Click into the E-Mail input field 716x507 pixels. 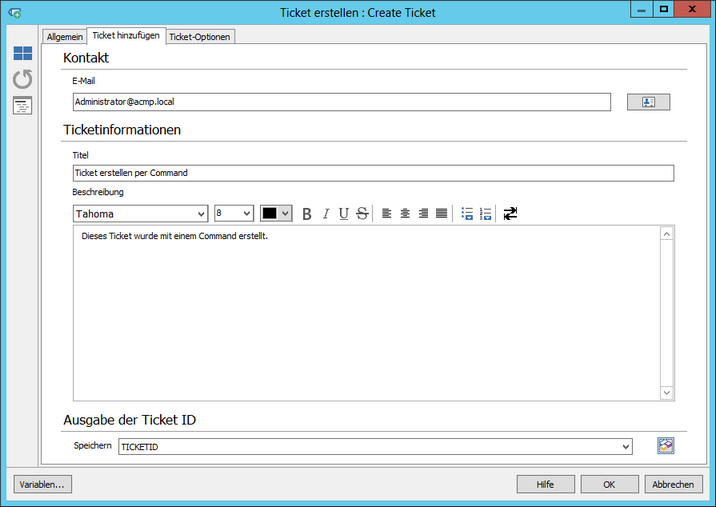point(342,102)
